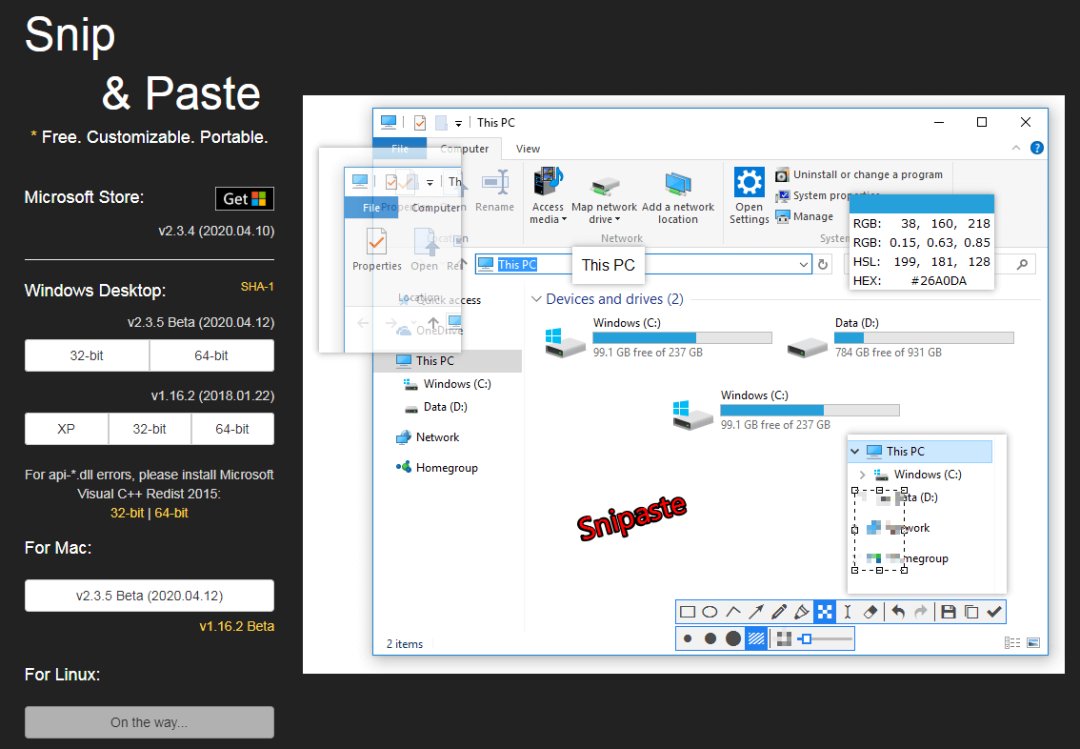This screenshot has height=749, width=1080.
Task: Select the largest brush size dot
Action: (x=733, y=638)
